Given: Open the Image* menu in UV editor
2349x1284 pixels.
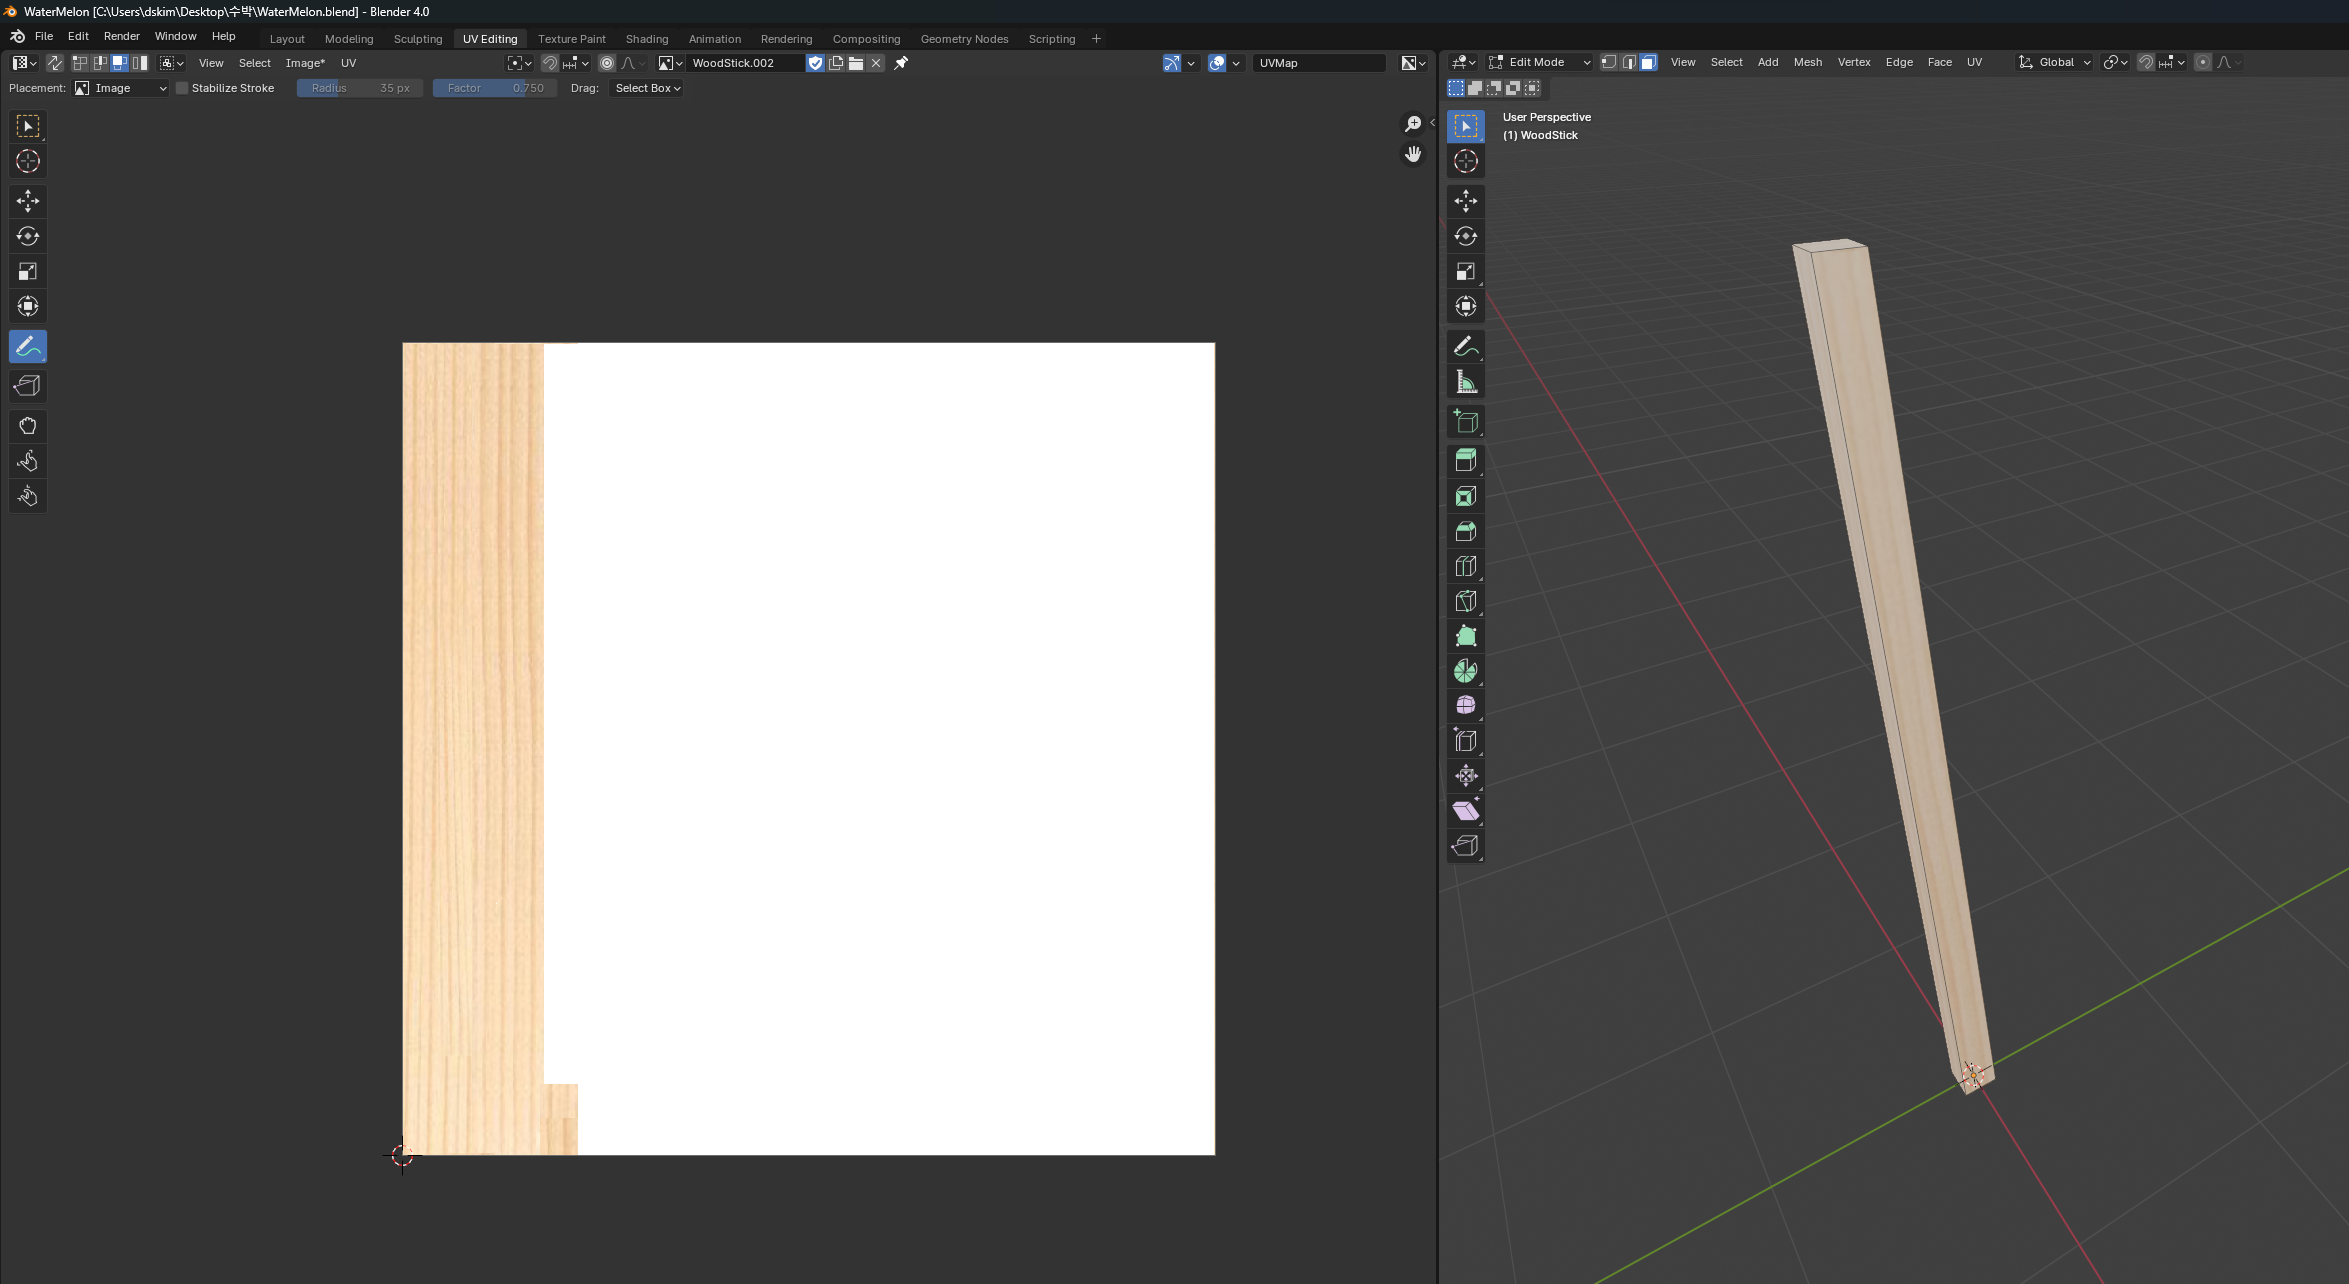Looking at the screenshot, I should pyautogui.click(x=305, y=63).
